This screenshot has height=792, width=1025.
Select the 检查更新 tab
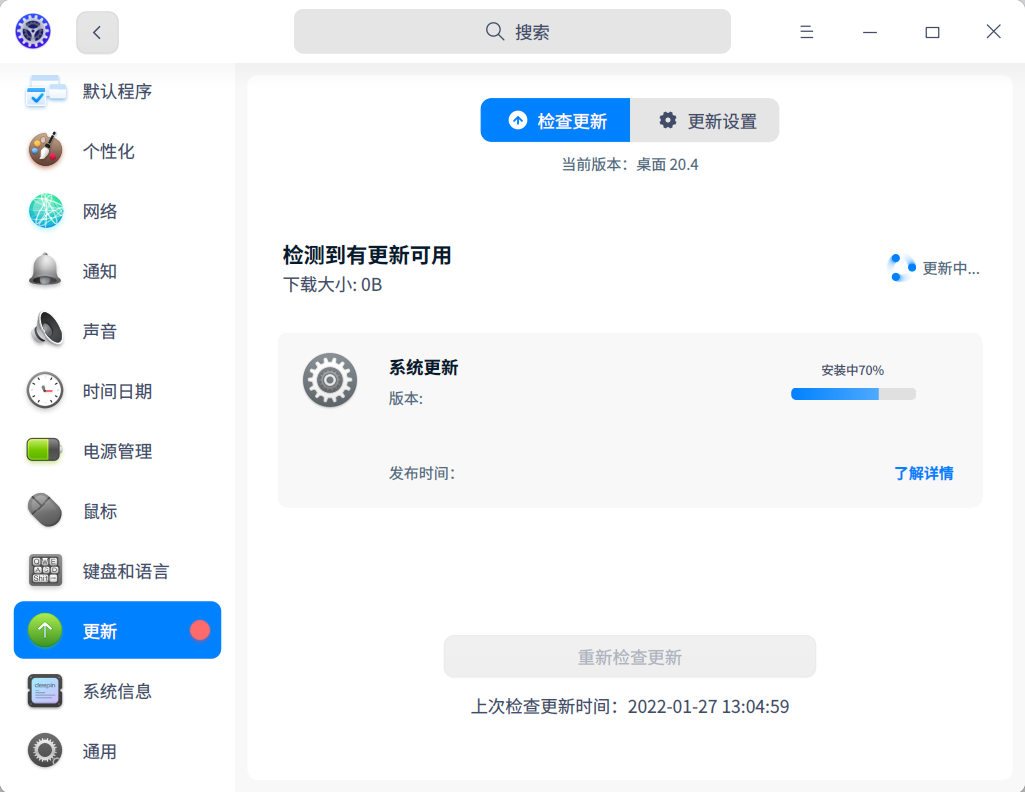pos(555,120)
